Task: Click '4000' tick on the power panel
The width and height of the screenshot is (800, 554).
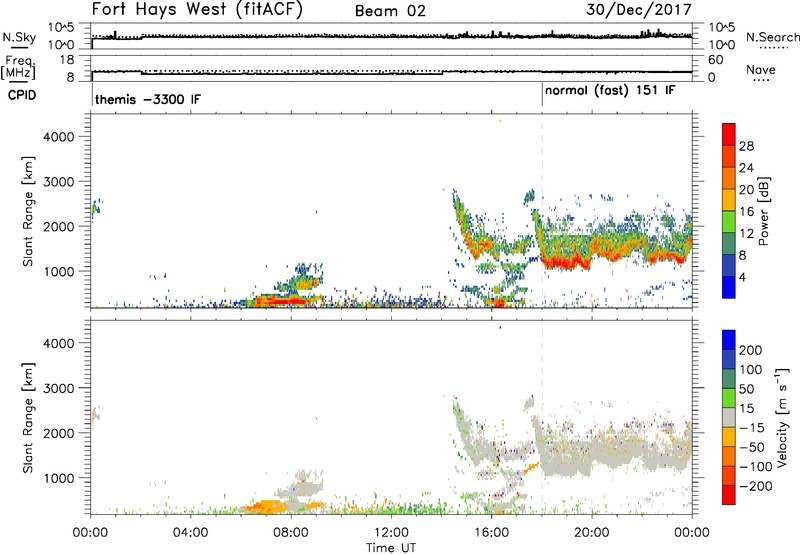Action: (59, 137)
